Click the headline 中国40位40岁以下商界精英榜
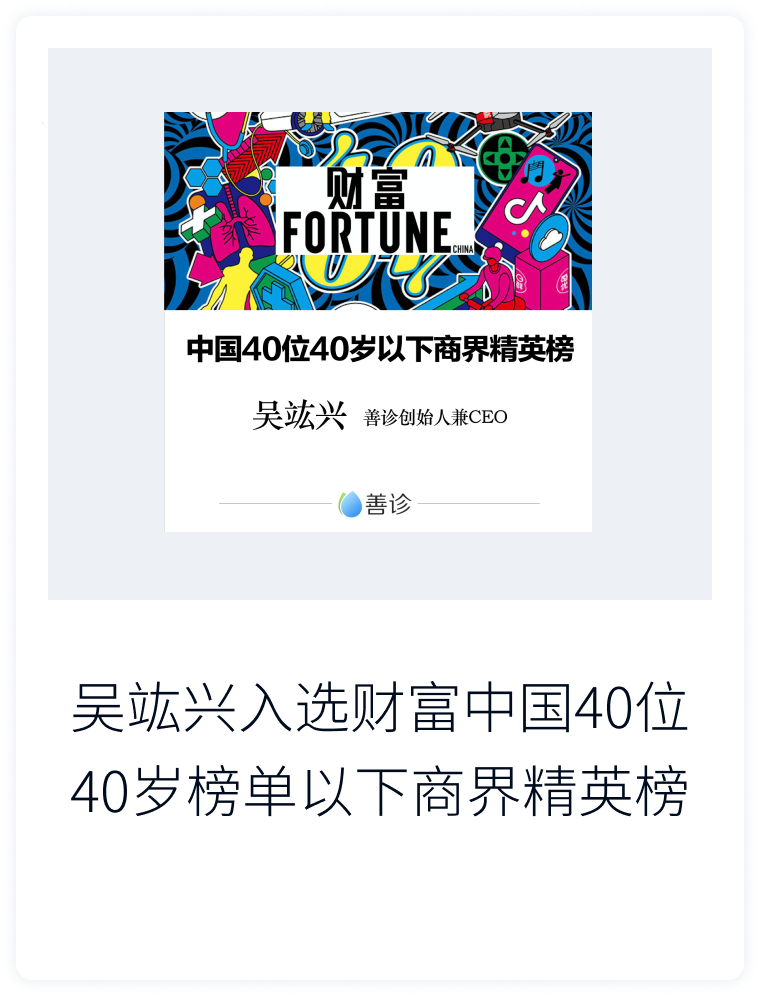Screen dimensions: 760x996 point(380,349)
